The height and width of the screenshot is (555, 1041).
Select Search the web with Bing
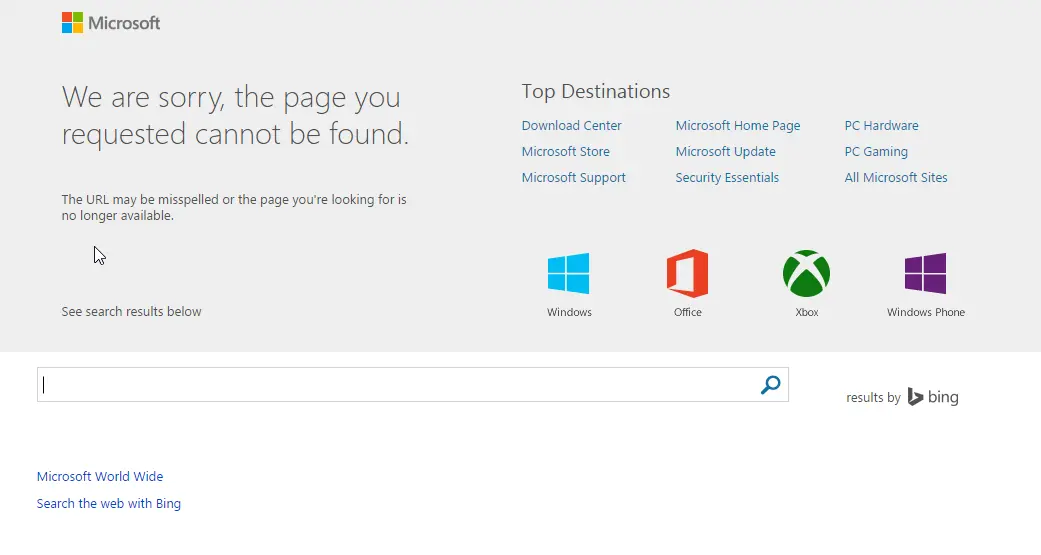[109, 504]
